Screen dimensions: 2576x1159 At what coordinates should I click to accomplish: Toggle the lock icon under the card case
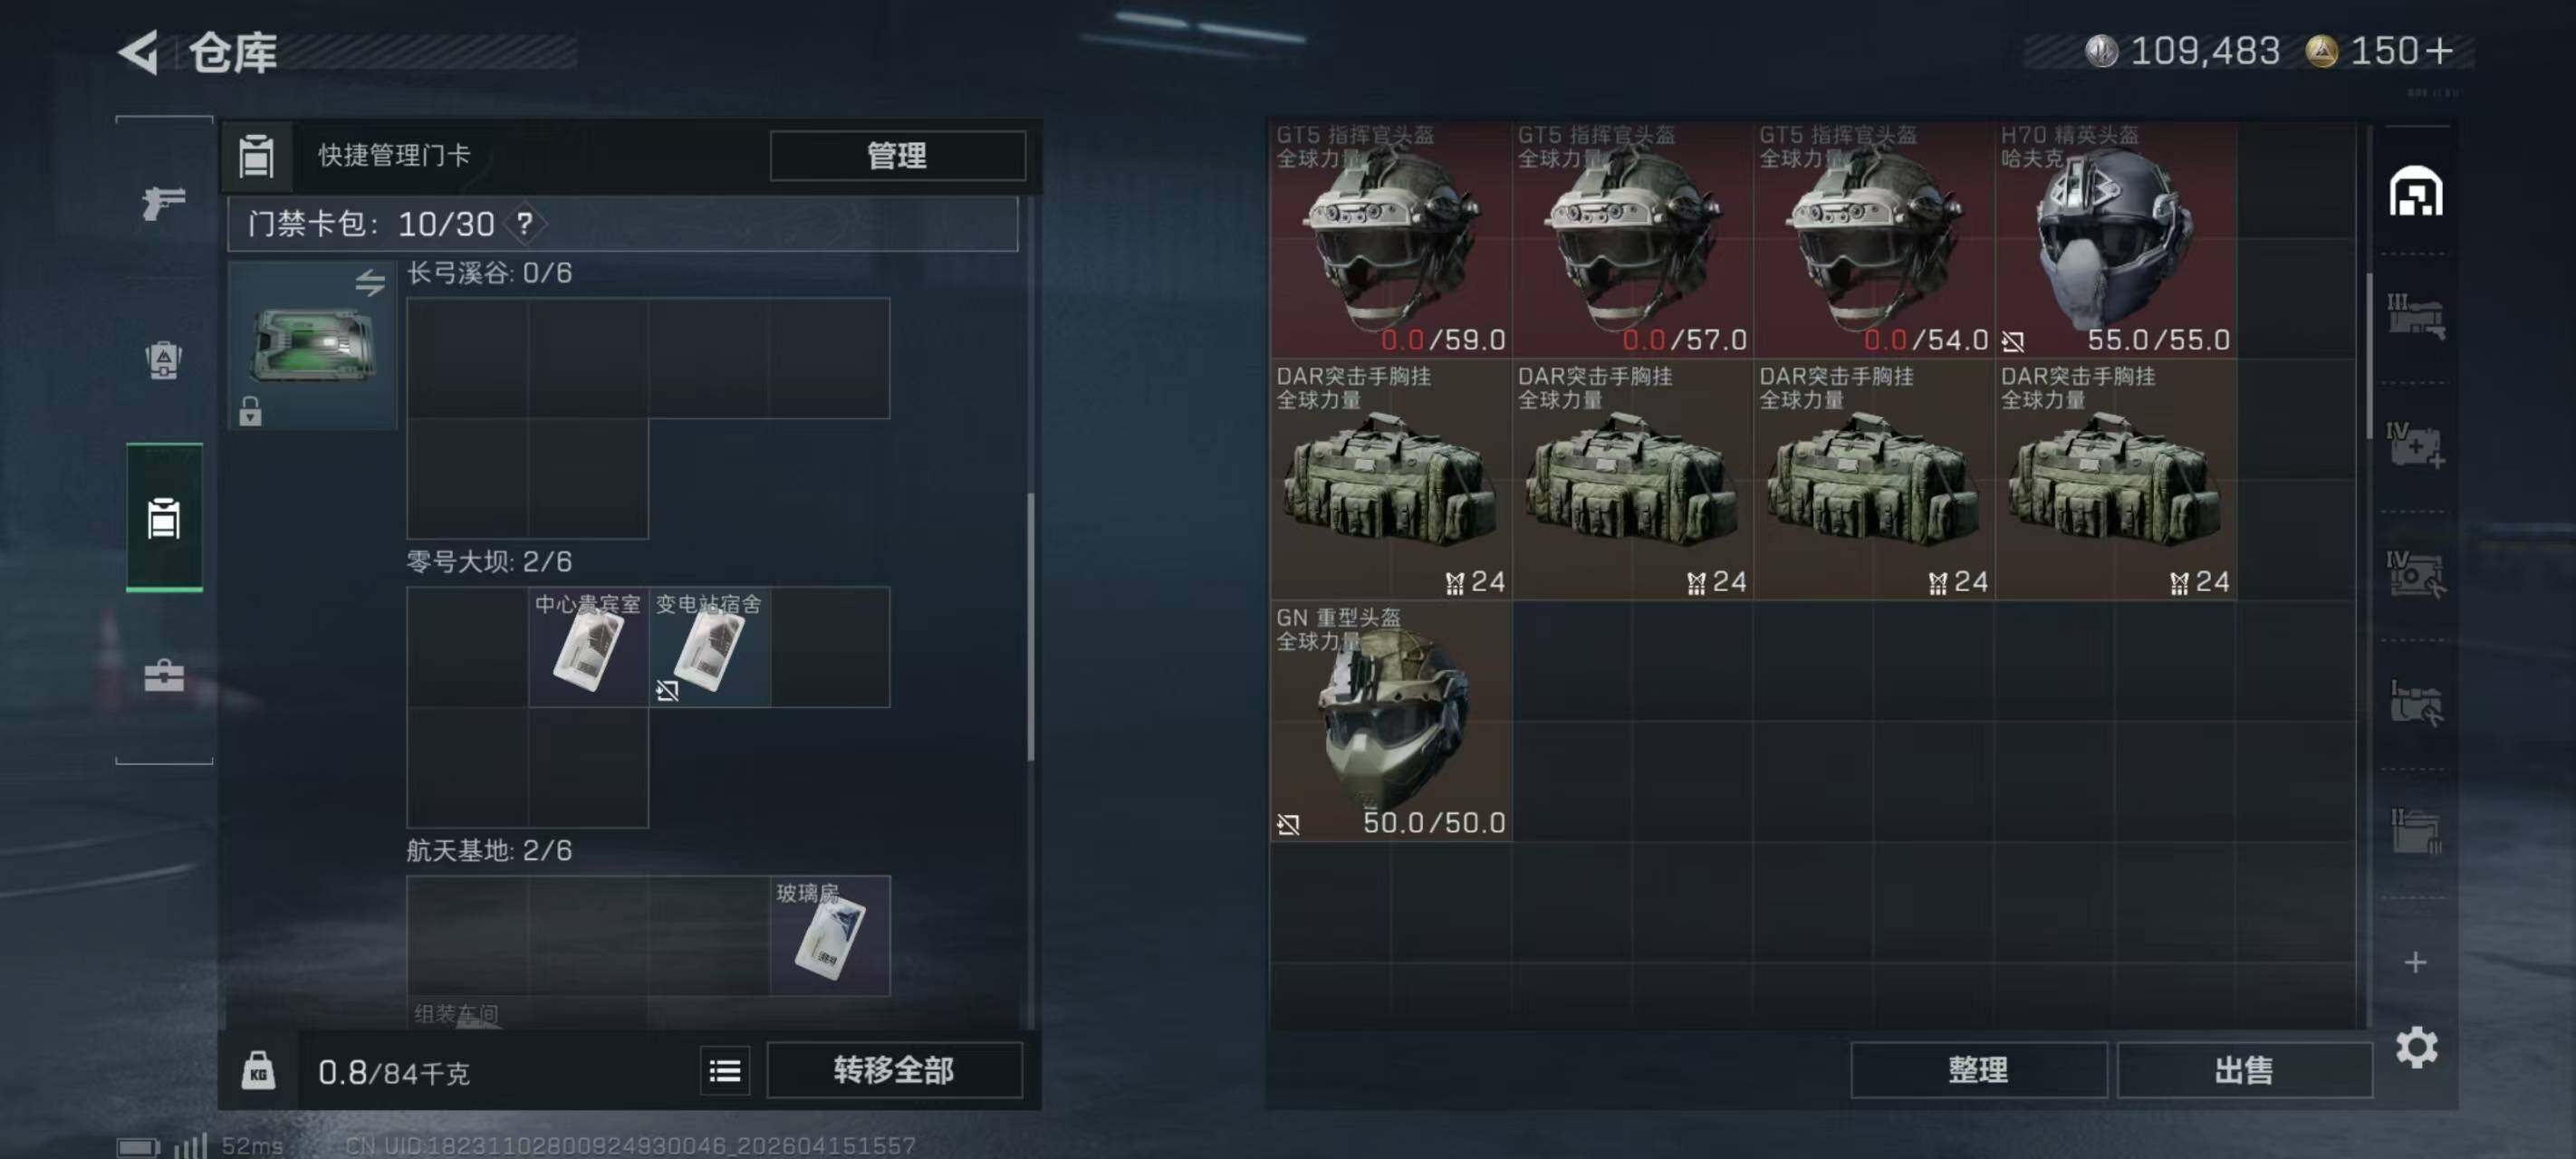point(250,410)
